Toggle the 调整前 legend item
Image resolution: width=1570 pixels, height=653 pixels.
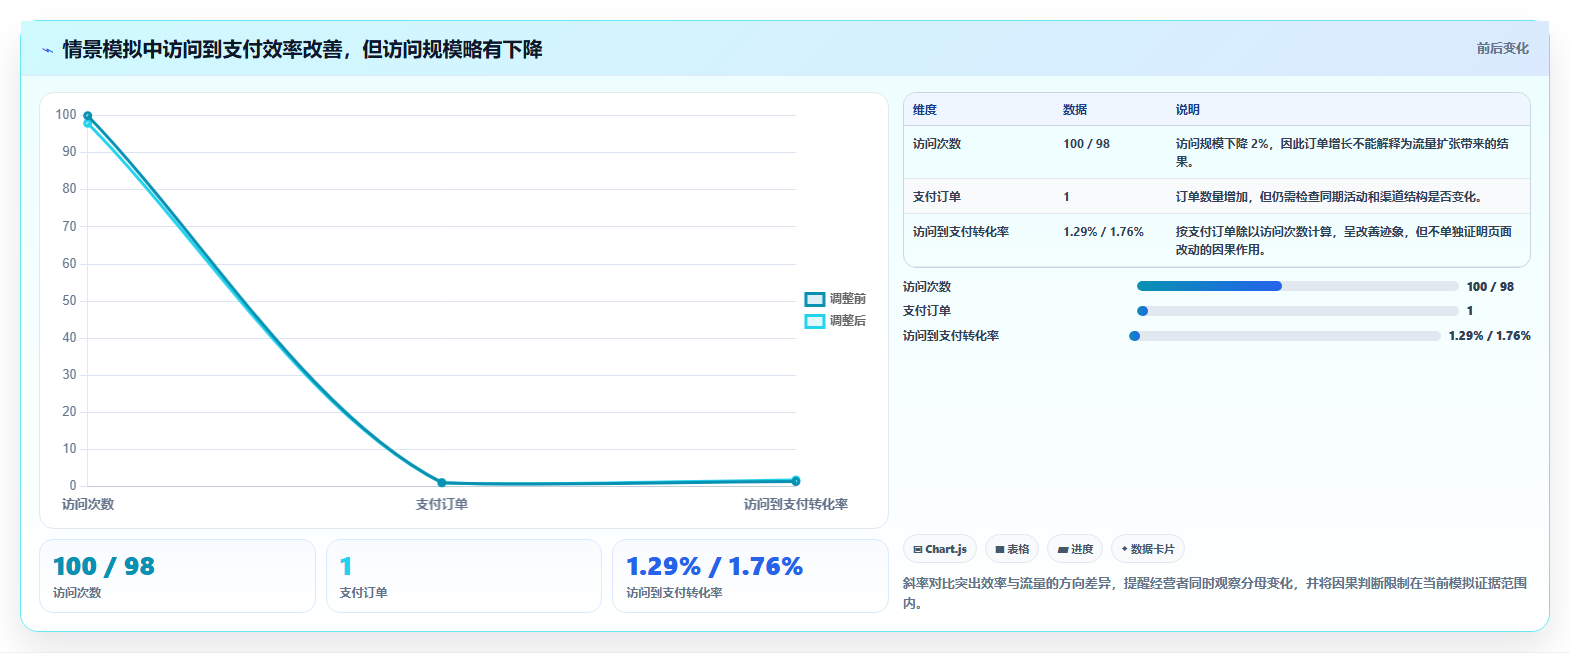click(835, 299)
